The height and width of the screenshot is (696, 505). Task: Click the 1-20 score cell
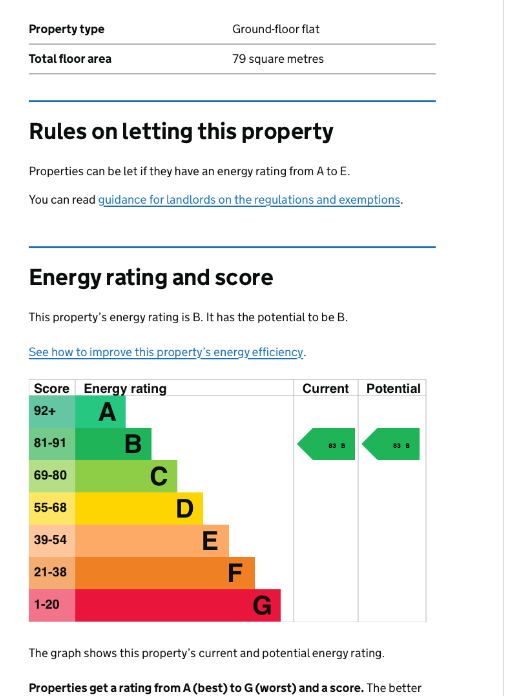click(52, 605)
